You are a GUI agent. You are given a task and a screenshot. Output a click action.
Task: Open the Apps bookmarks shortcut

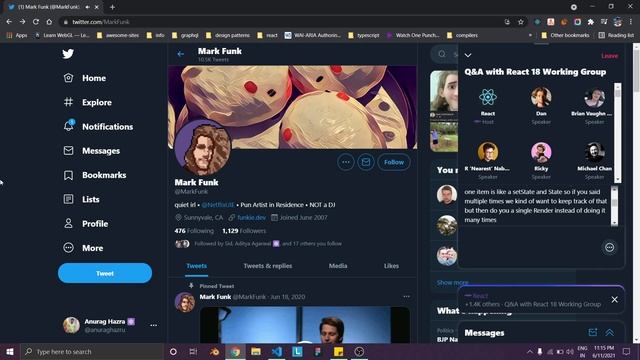click(17, 36)
